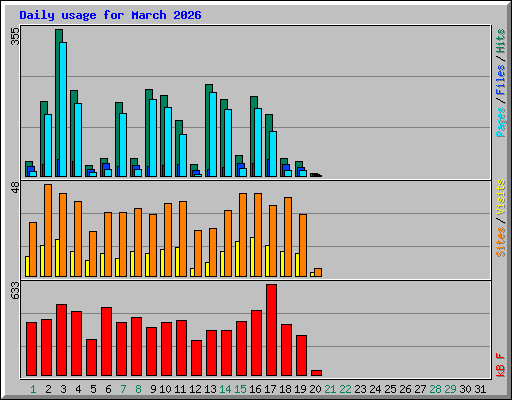
Task: Click day 16 on the x-axis
Action: point(255,389)
